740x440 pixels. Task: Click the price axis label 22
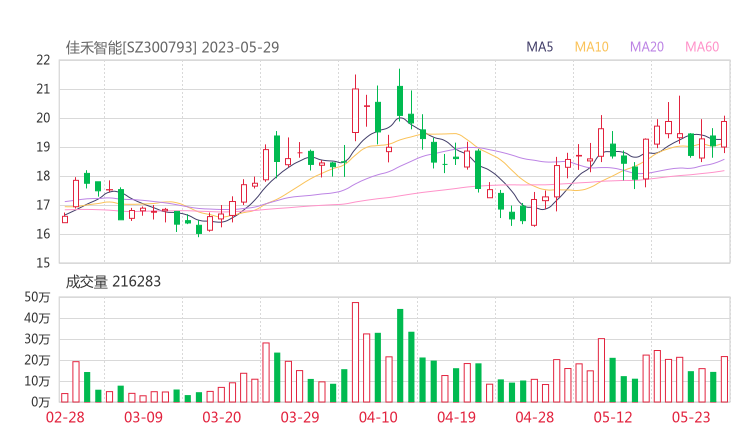click(x=43, y=60)
